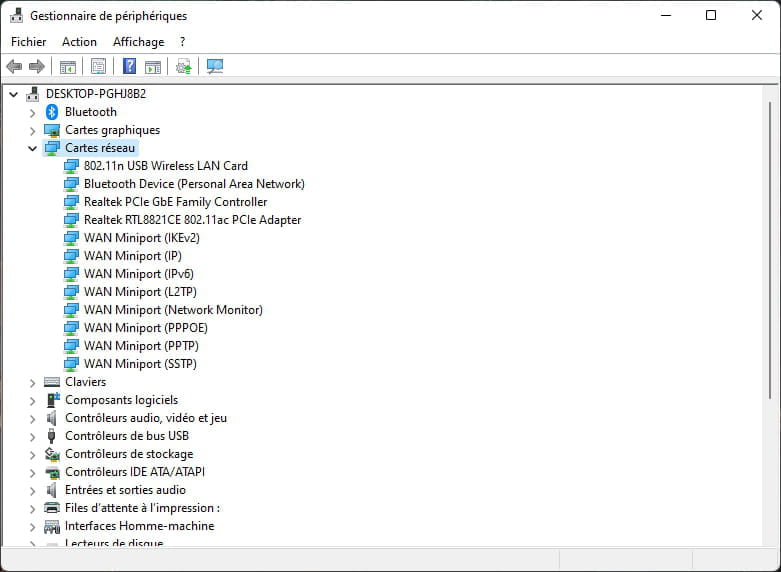
Task: Click the Contrôleurs de bus USB icon
Action: tap(51, 436)
